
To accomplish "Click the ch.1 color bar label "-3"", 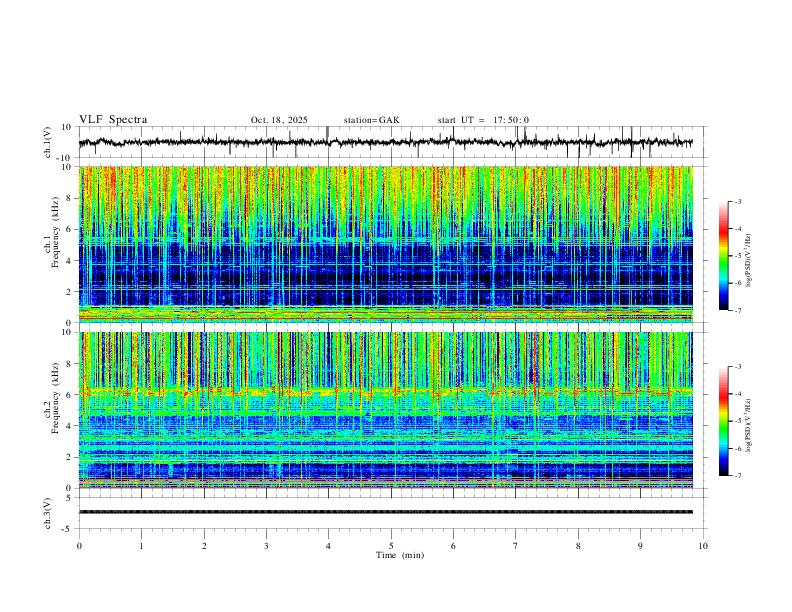I will [x=737, y=201].
